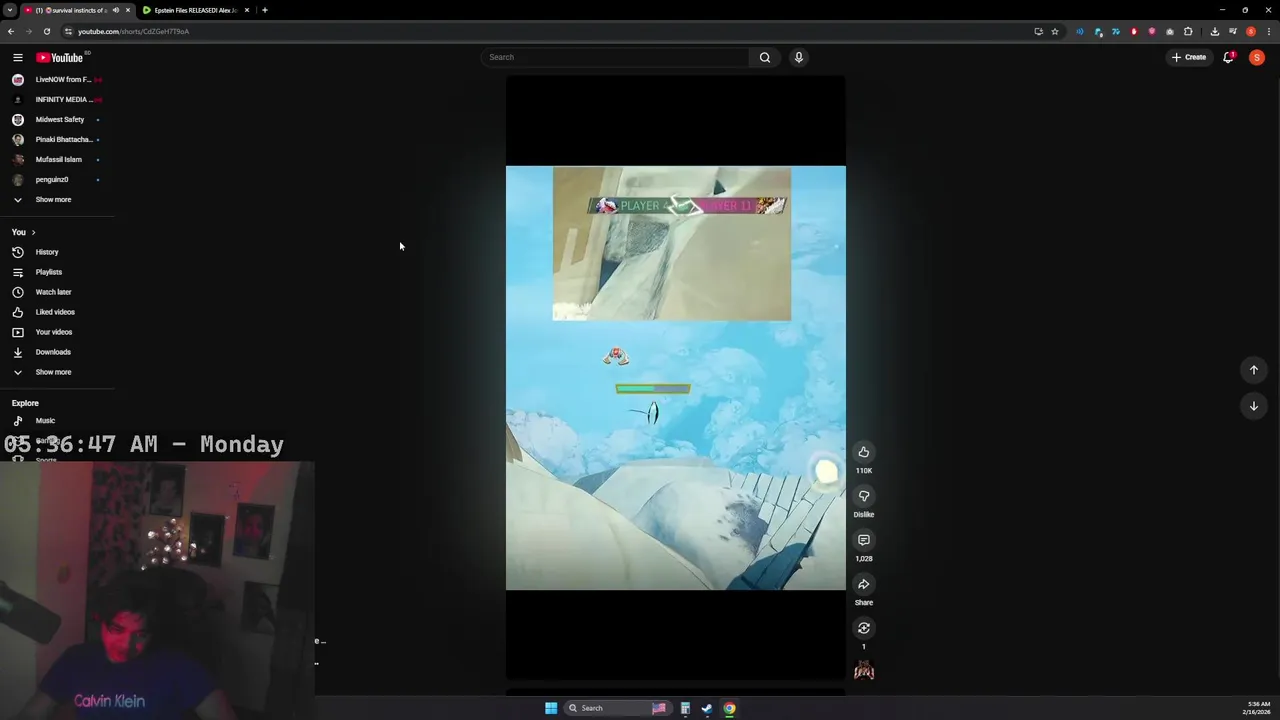Open the taskbar clock and date
This screenshot has height=720, width=1280.
[1257, 708]
